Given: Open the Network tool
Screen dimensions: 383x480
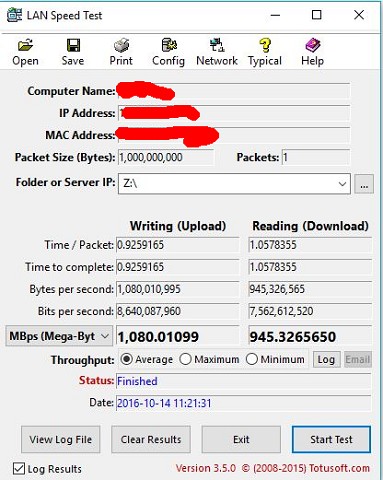Looking at the screenshot, I should click(x=217, y=52).
